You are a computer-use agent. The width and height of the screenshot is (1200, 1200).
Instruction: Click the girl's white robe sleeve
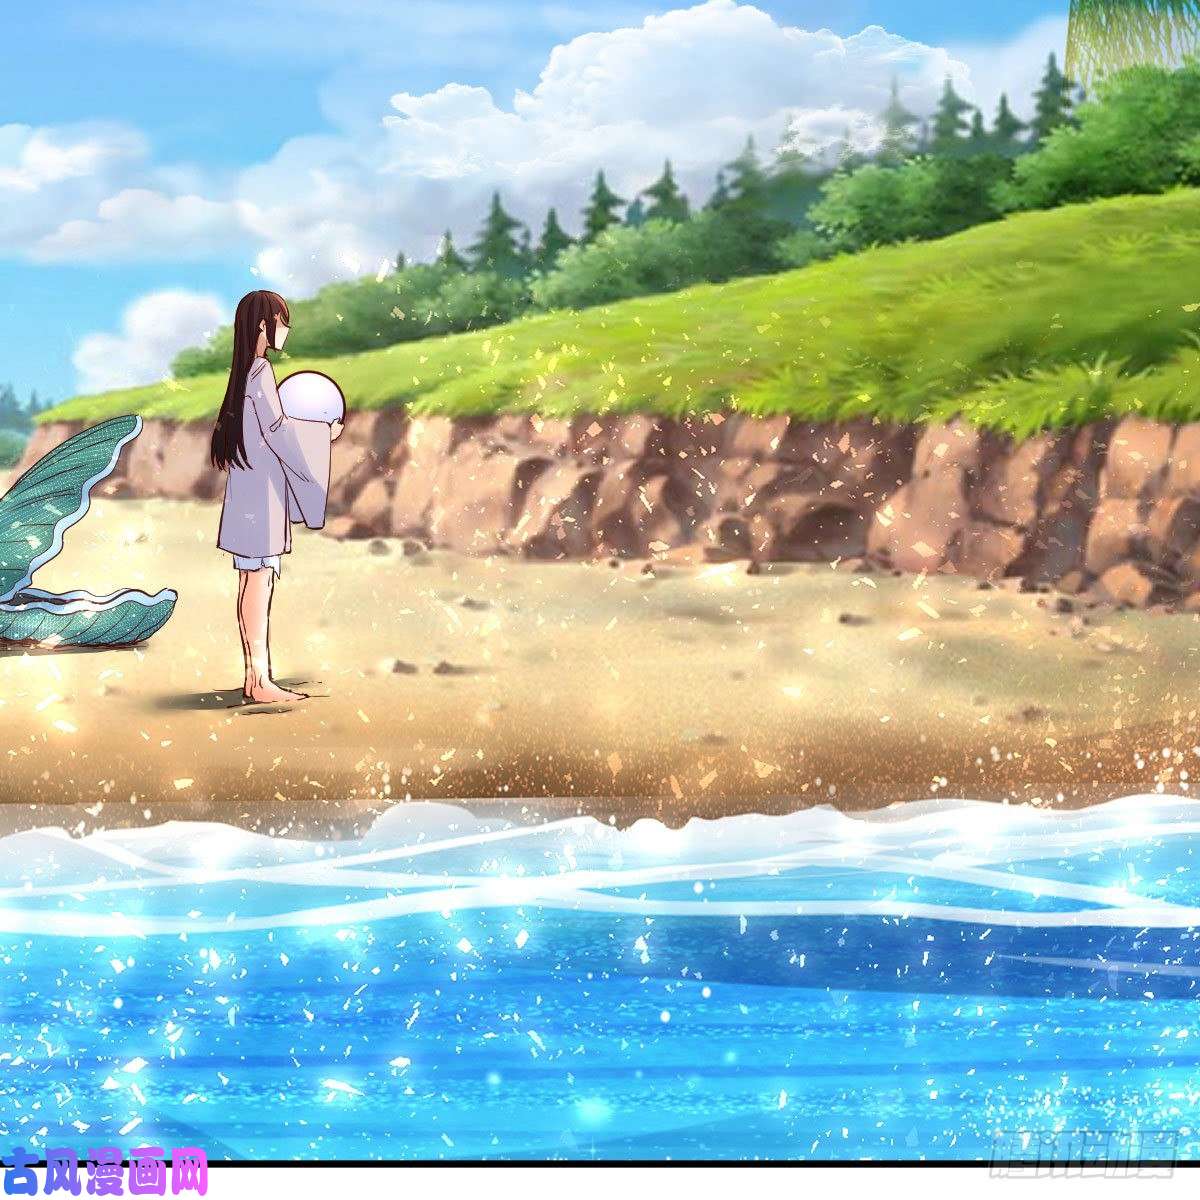(x=305, y=480)
